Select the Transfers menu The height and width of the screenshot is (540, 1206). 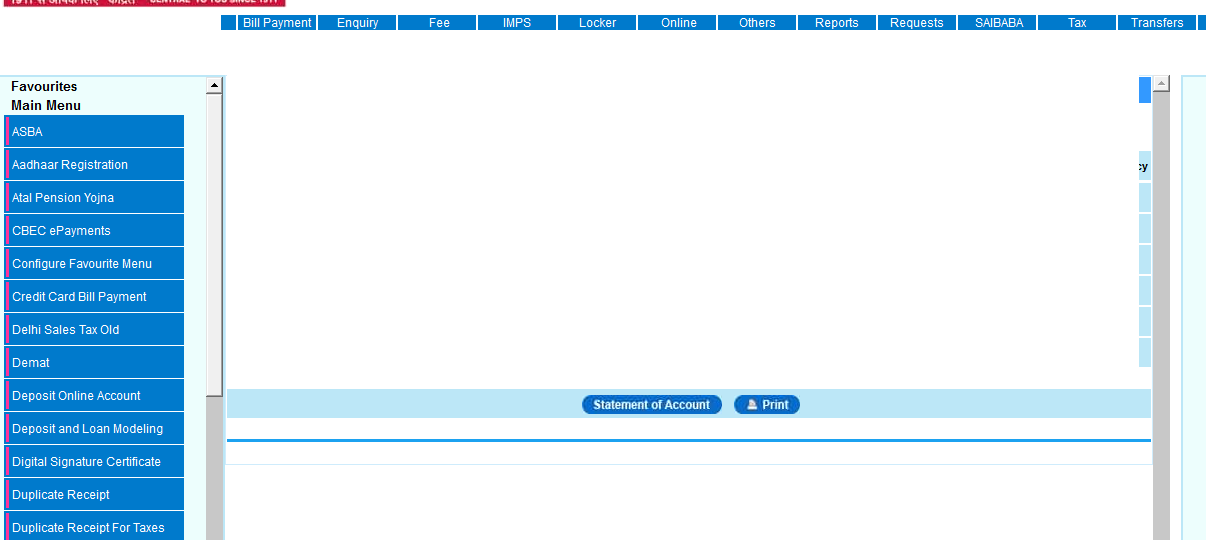coord(1156,23)
